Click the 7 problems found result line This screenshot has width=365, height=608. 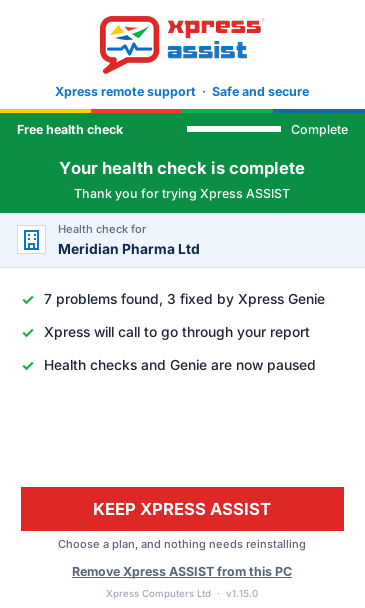point(185,299)
